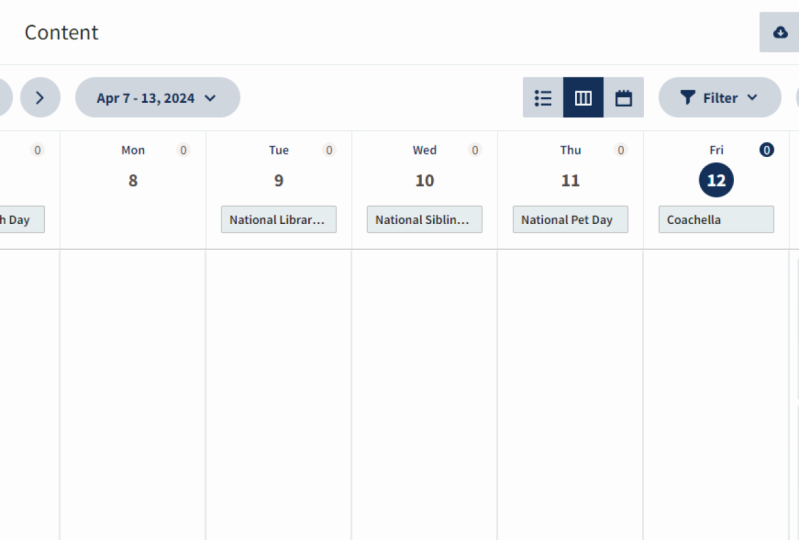Select Wednesday 10 date header

coord(424,180)
